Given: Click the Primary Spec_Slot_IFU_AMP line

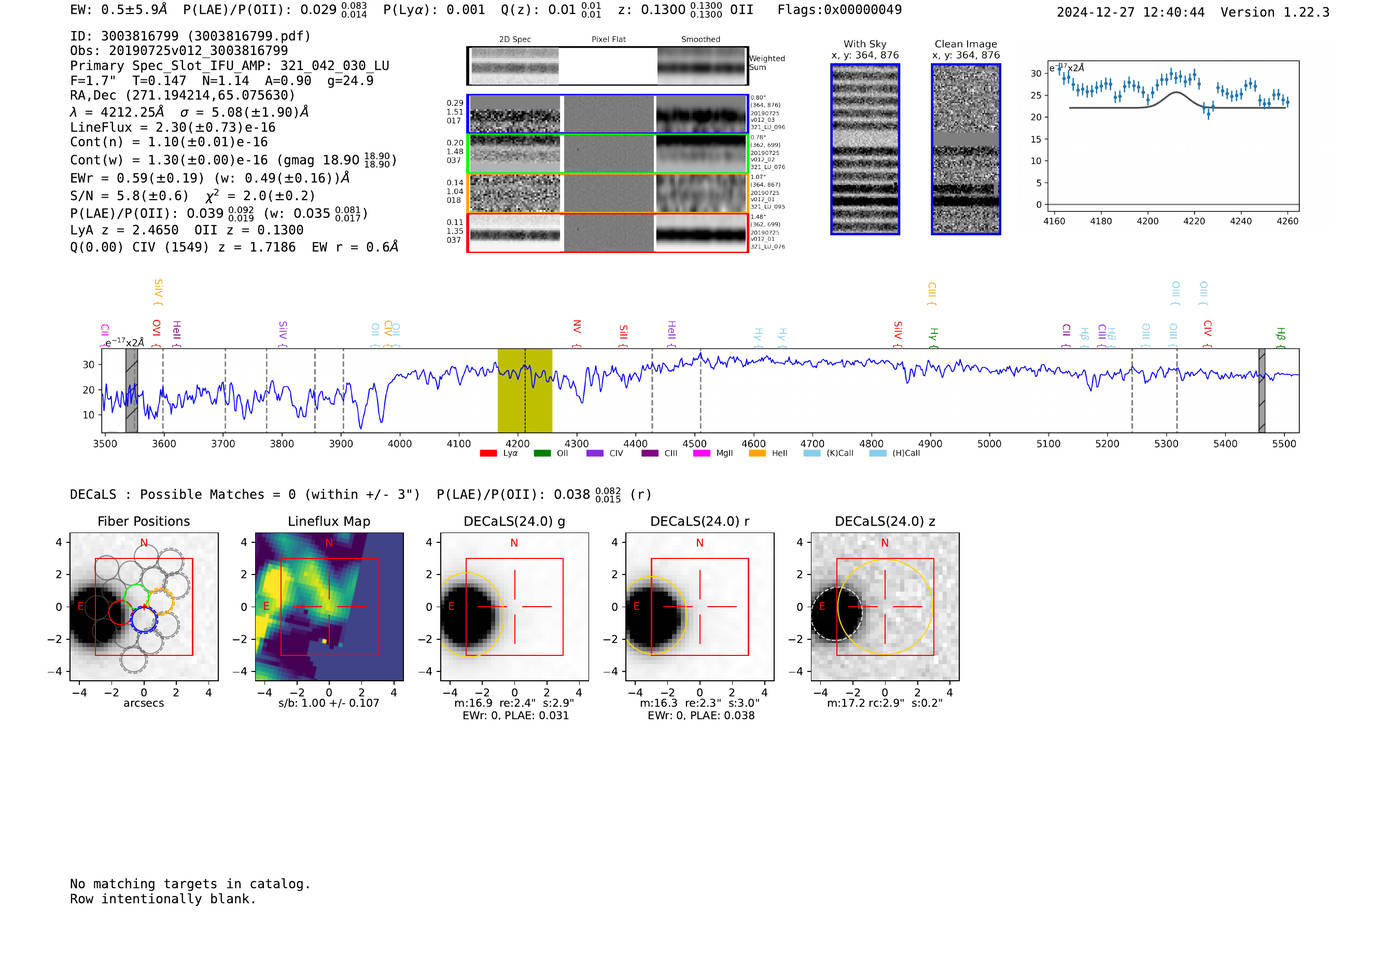Looking at the screenshot, I should click(x=230, y=66).
